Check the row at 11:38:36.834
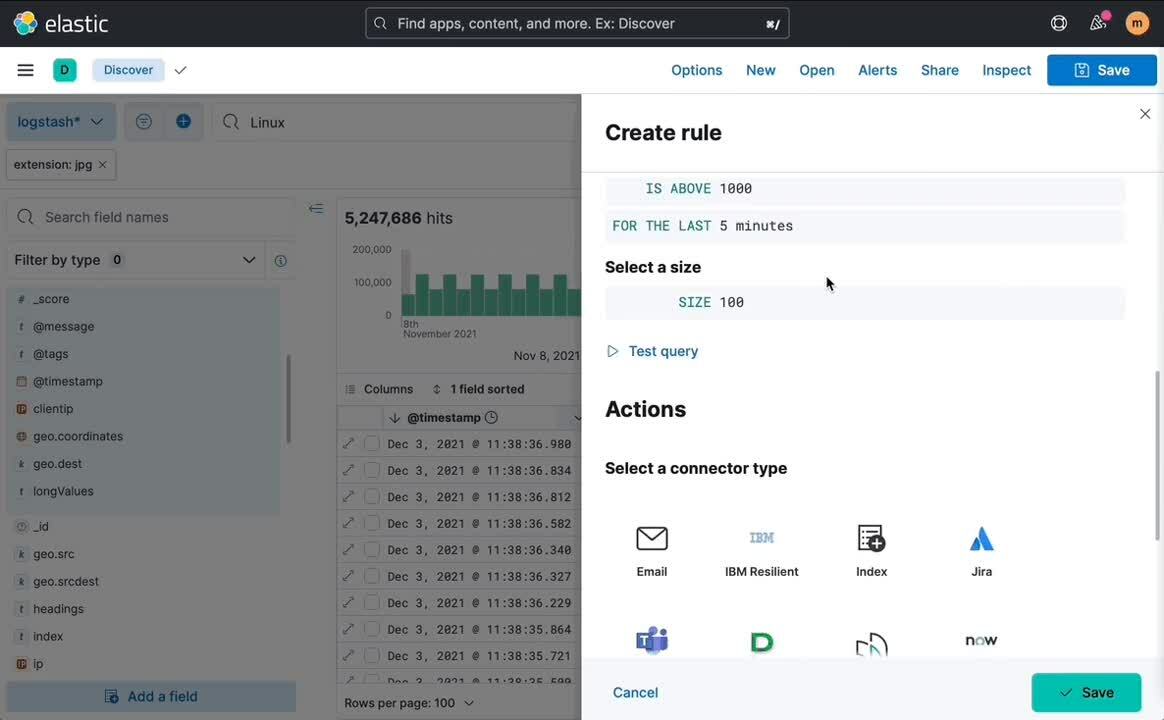This screenshot has width=1164, height=720. pos(372,471)
